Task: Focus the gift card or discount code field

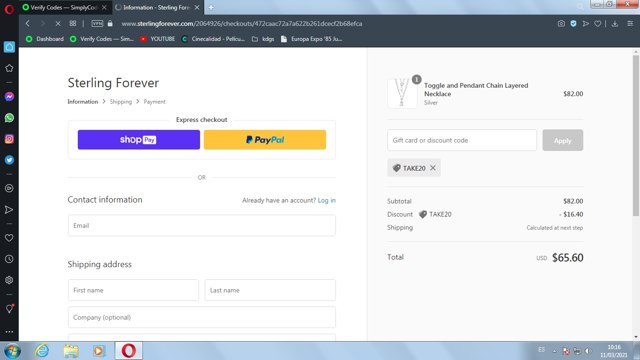Action: pyautogui.click(x=462, y=140)
